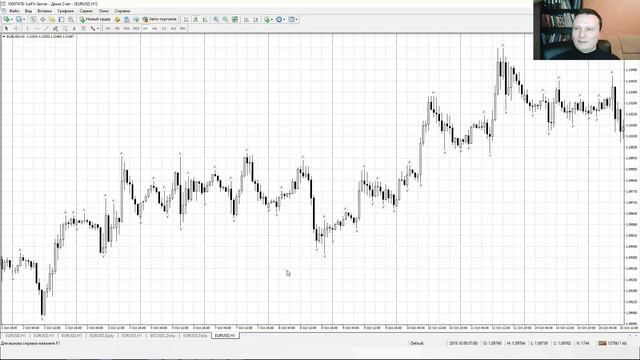Select the H1 timeframe button
640x360 pixels.
tap(145, 28)
